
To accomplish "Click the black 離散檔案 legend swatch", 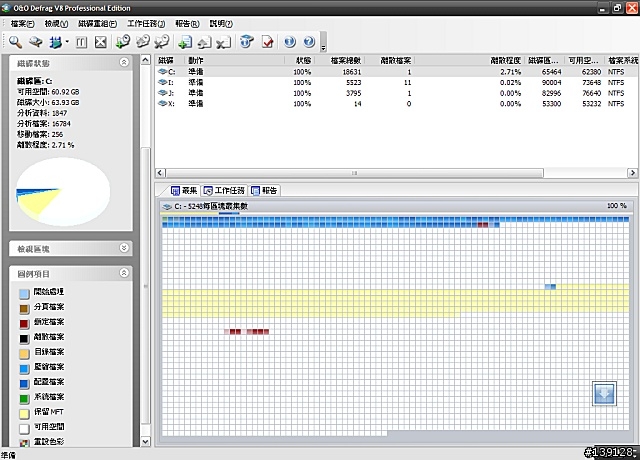I will [x=24, y=339].
